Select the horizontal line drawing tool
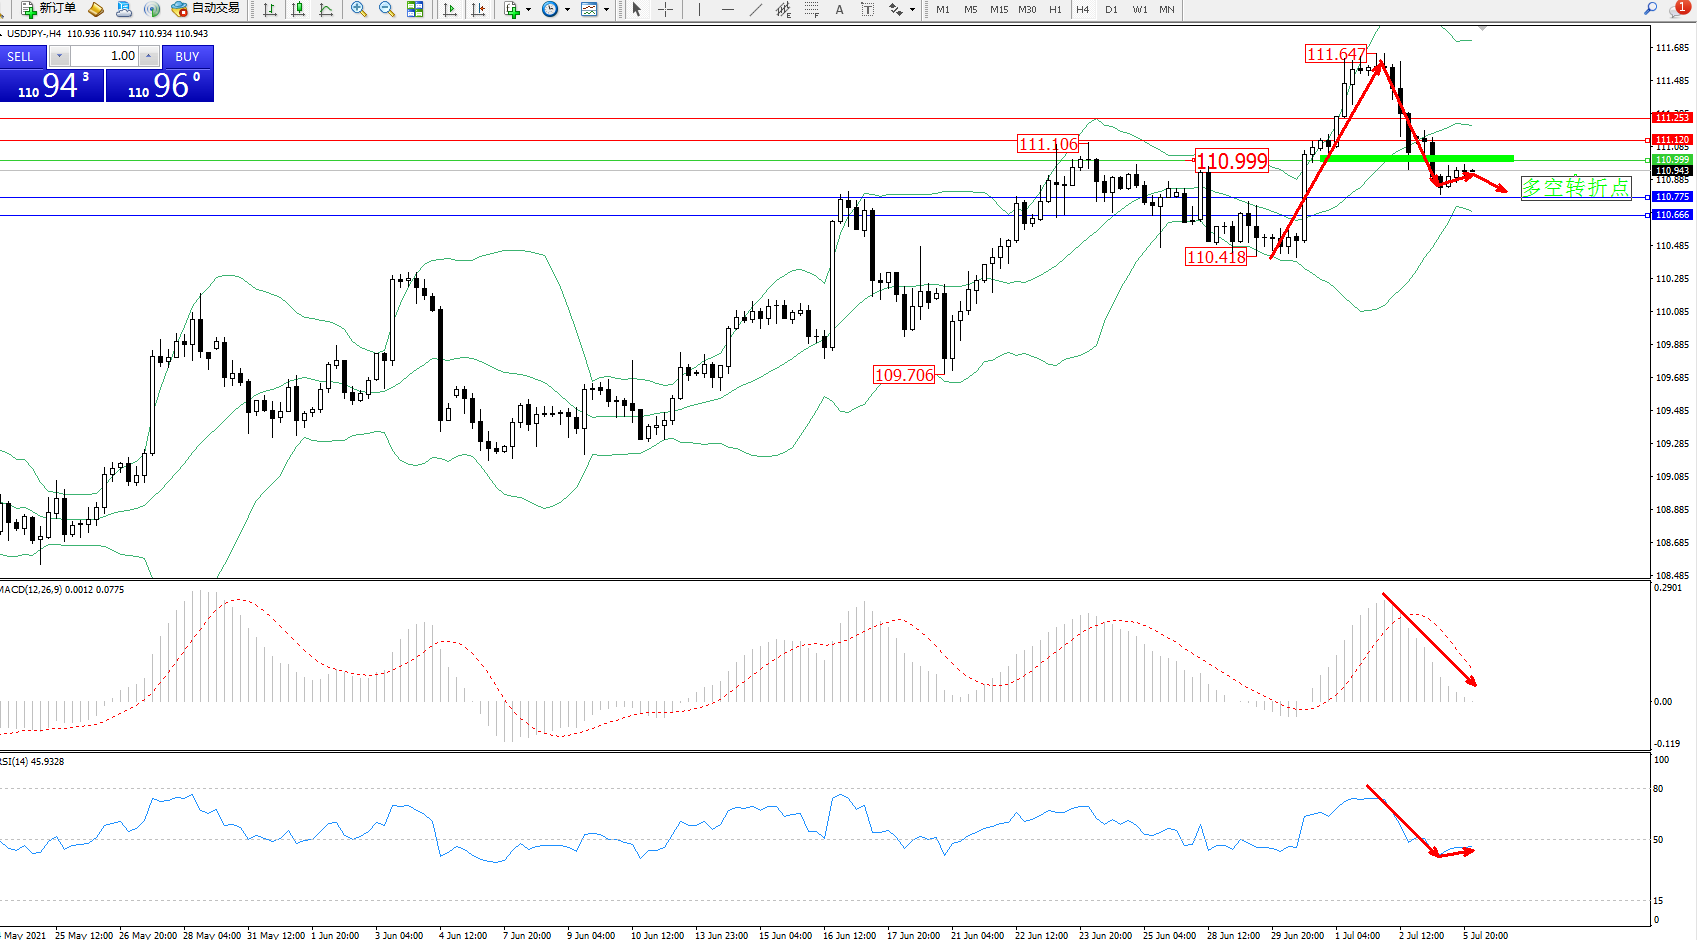 727,9
